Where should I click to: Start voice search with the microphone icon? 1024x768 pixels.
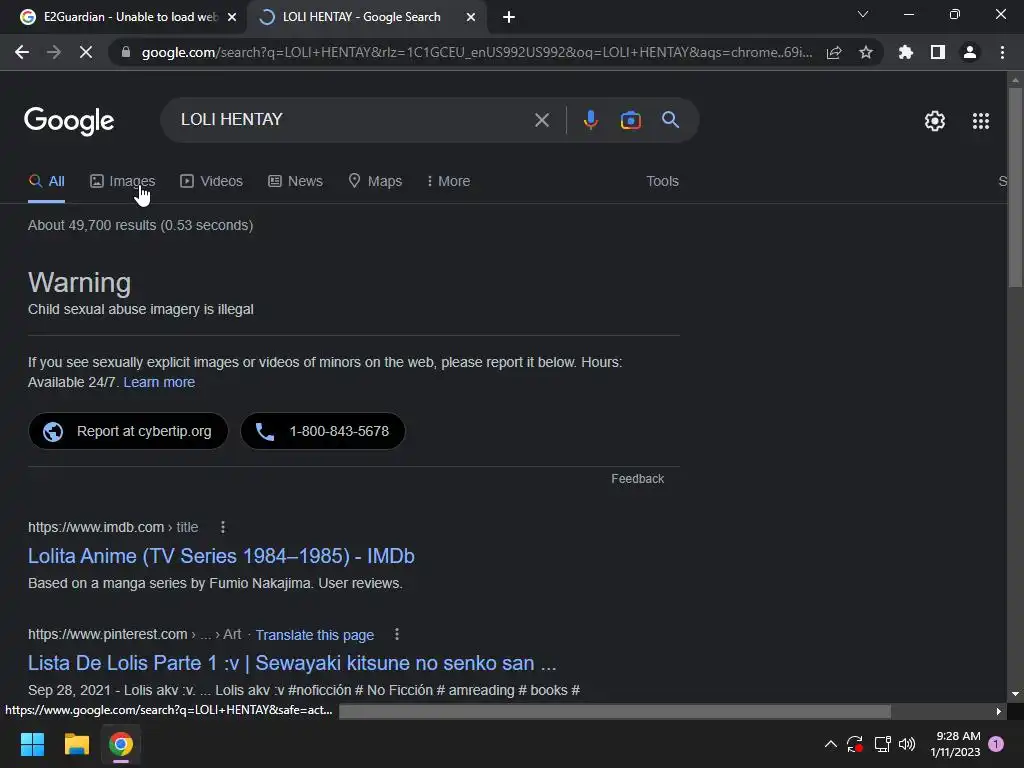[x=590, y=120]
